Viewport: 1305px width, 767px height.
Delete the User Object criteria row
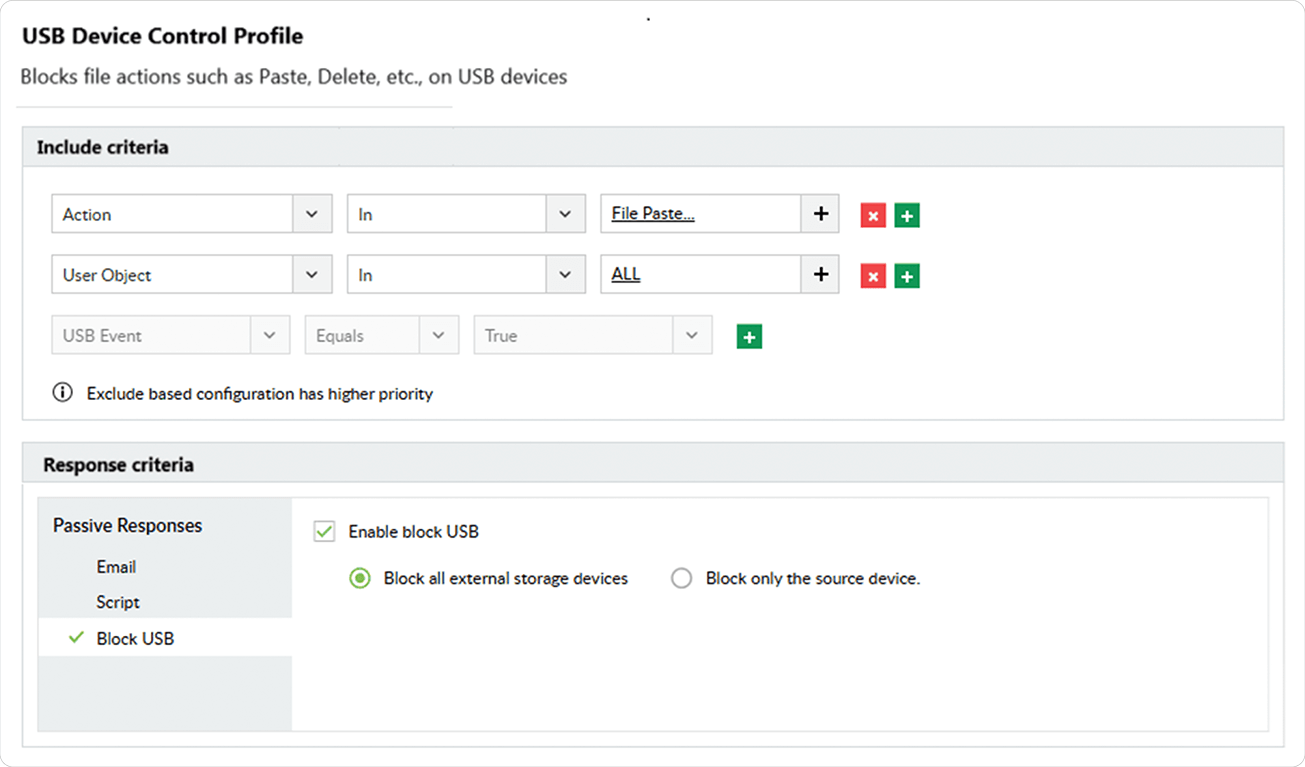[873, 276]
